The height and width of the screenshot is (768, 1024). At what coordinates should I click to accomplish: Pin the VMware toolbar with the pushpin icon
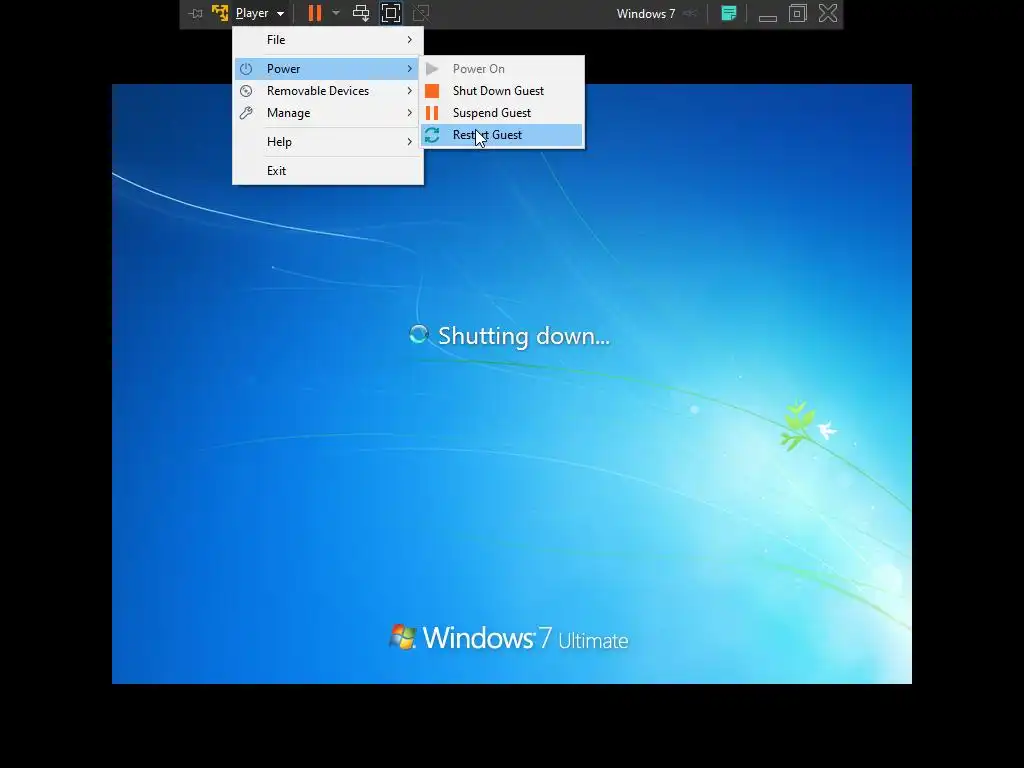point(195,13)
